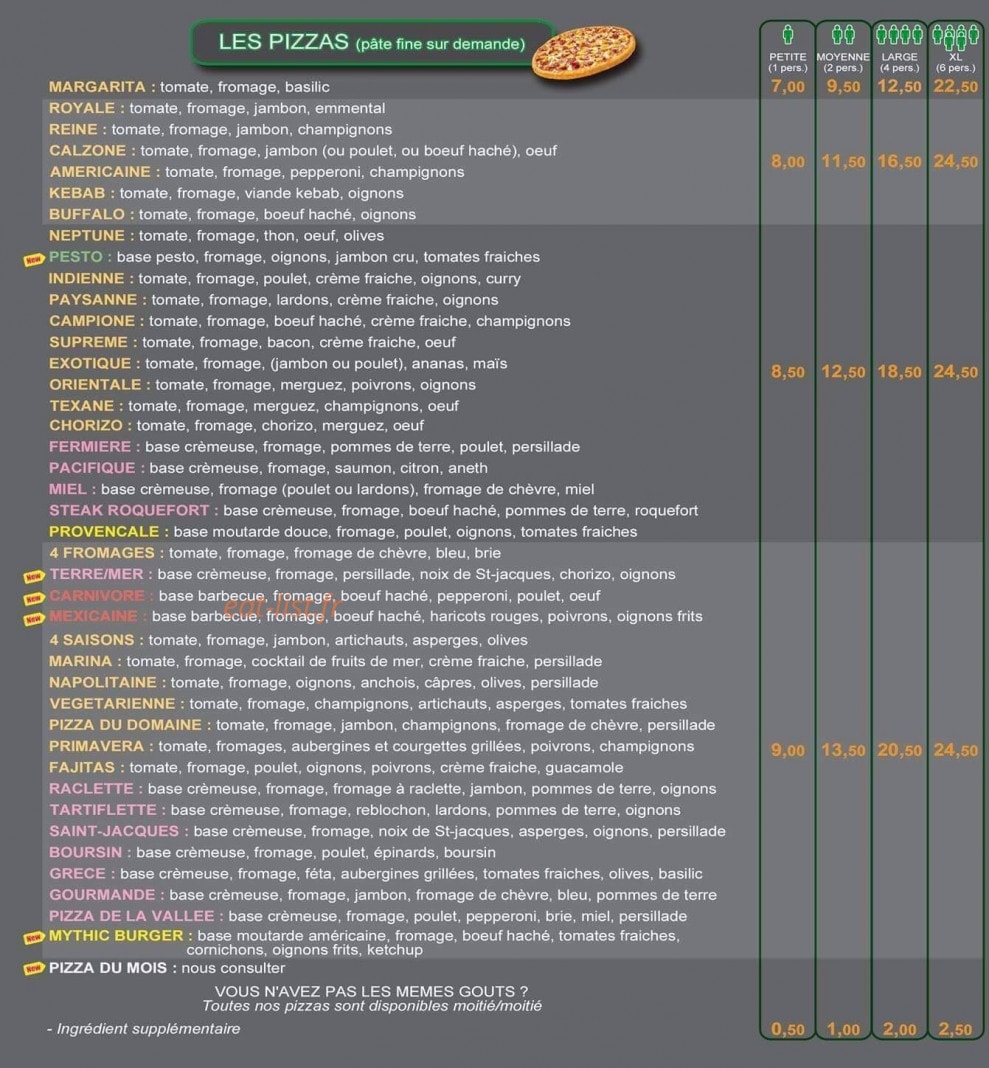989x1068 pixels.
Task: Click the New badge beside MYTHIC BURGER
Action: point(34,938)
